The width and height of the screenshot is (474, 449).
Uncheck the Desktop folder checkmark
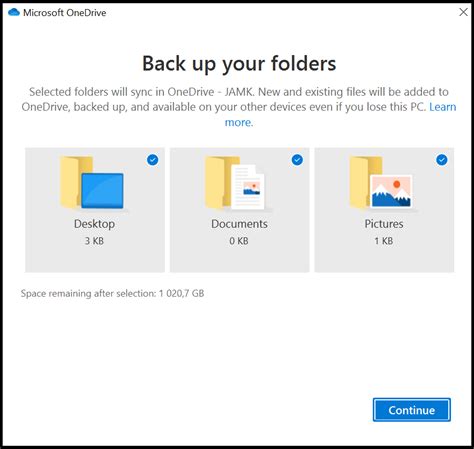pos(153,160)
